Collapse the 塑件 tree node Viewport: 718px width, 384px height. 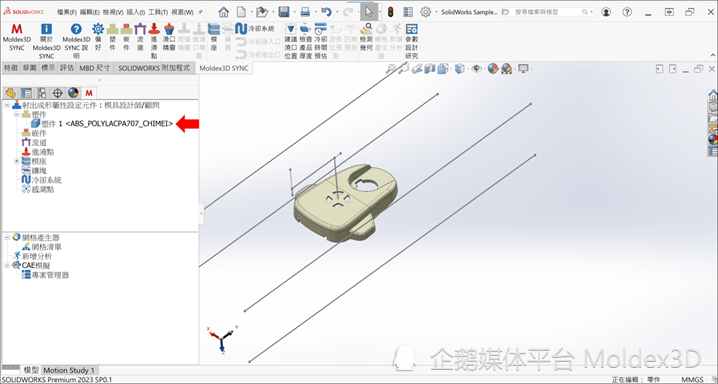point(16,114)
